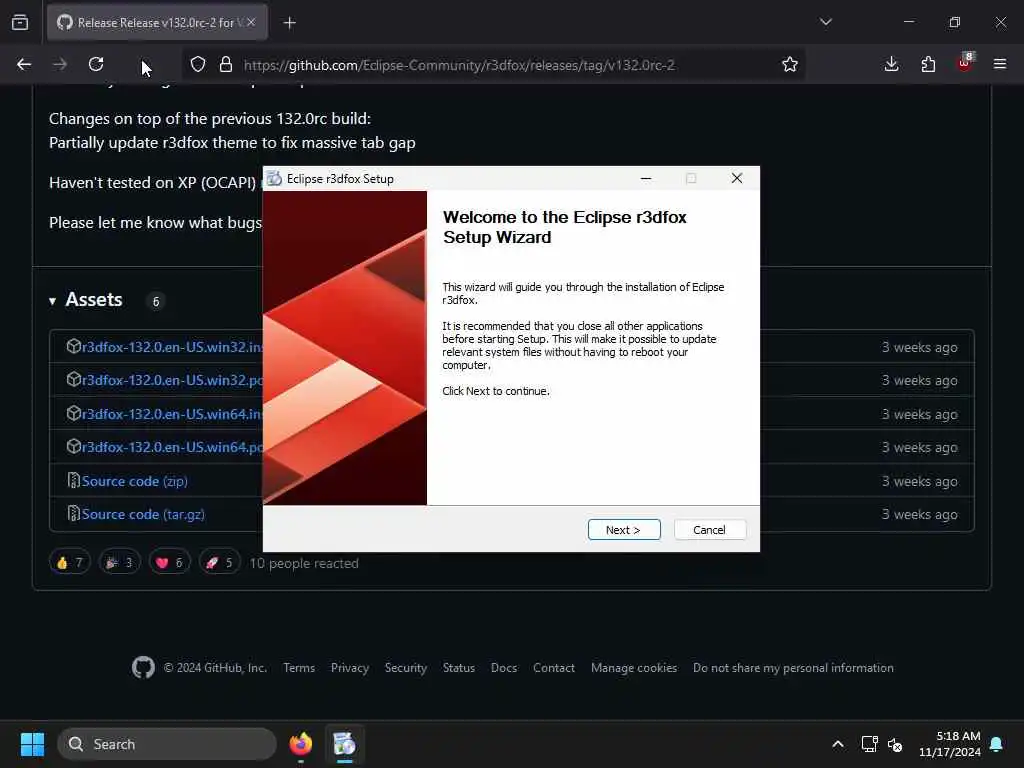Screen dimensions: 1024x768
Task: Open the tab overview icon in title bar
Action: pyautogui.click(x=20, y=23)
